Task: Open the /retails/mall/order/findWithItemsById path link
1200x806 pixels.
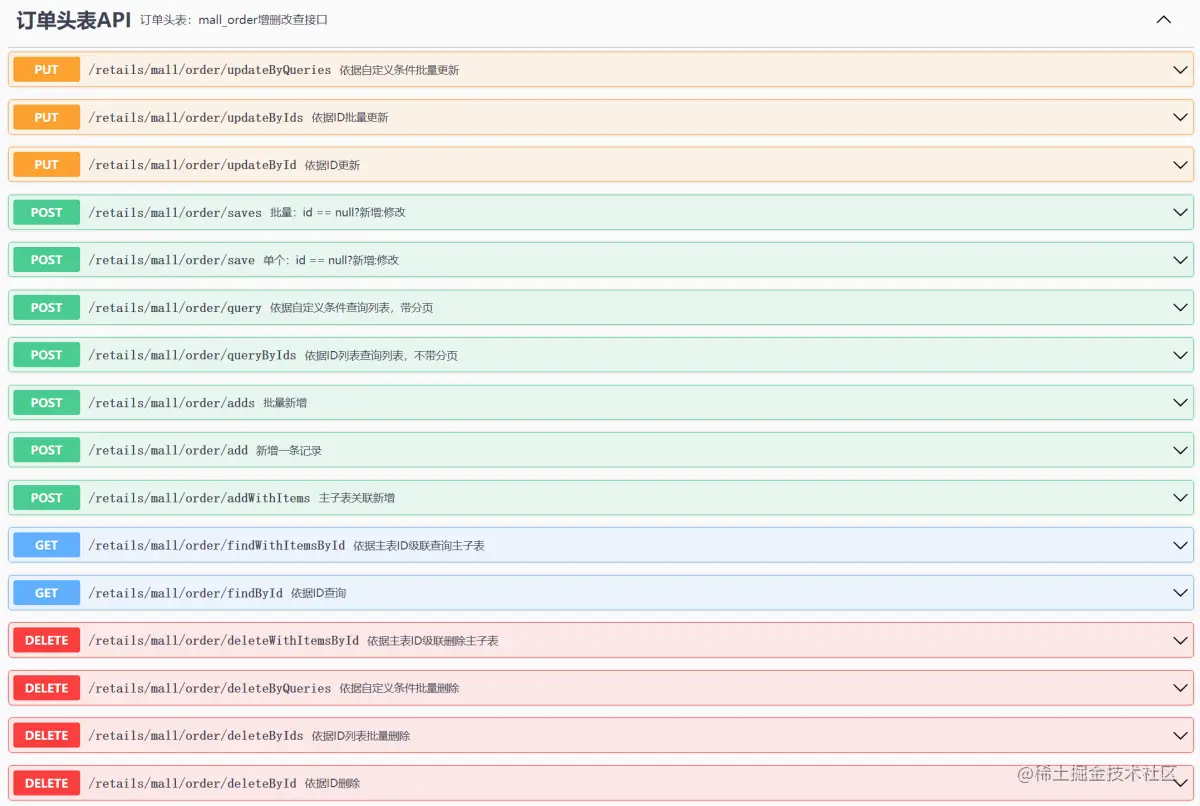Action: [x=217, y=545]
